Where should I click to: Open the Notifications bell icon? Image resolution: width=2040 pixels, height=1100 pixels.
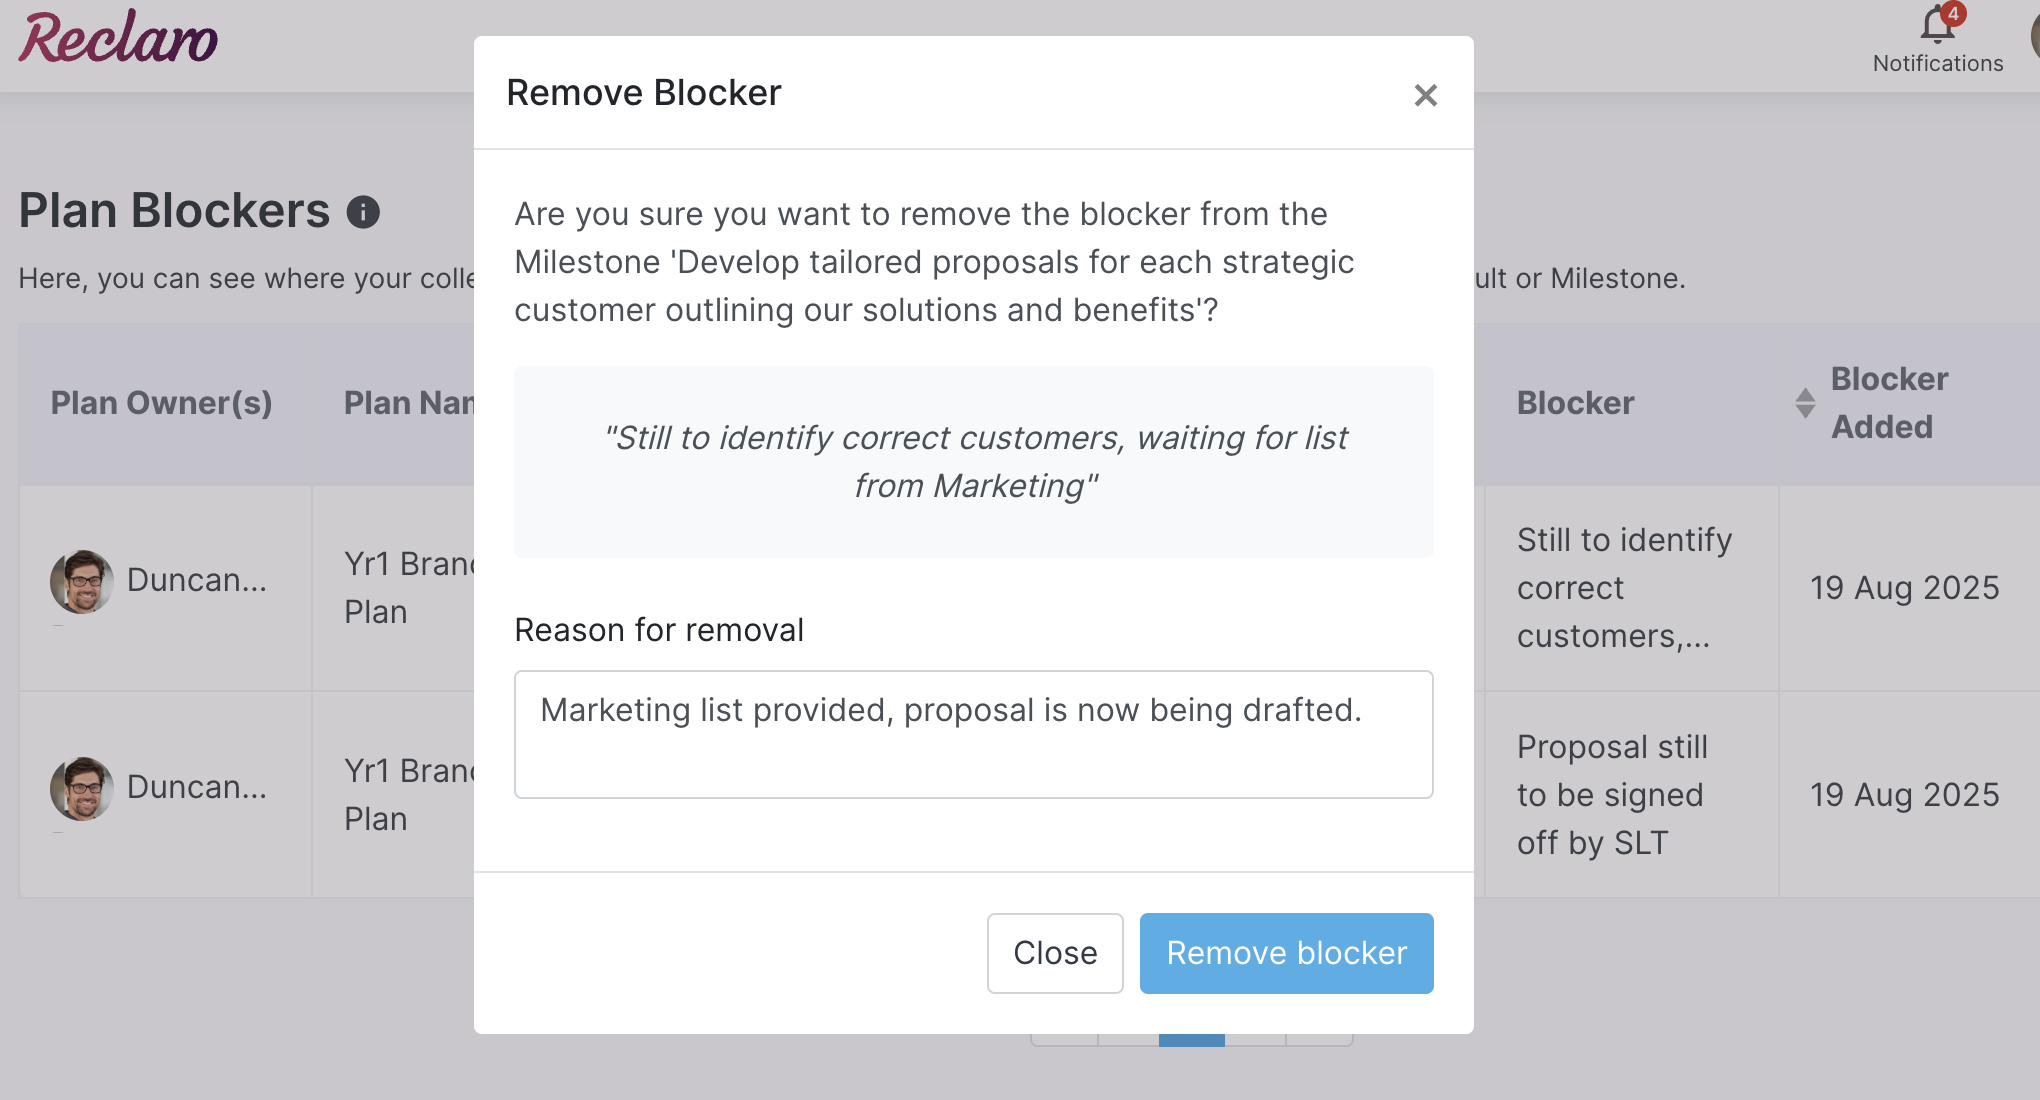[x=1937, y=26]
